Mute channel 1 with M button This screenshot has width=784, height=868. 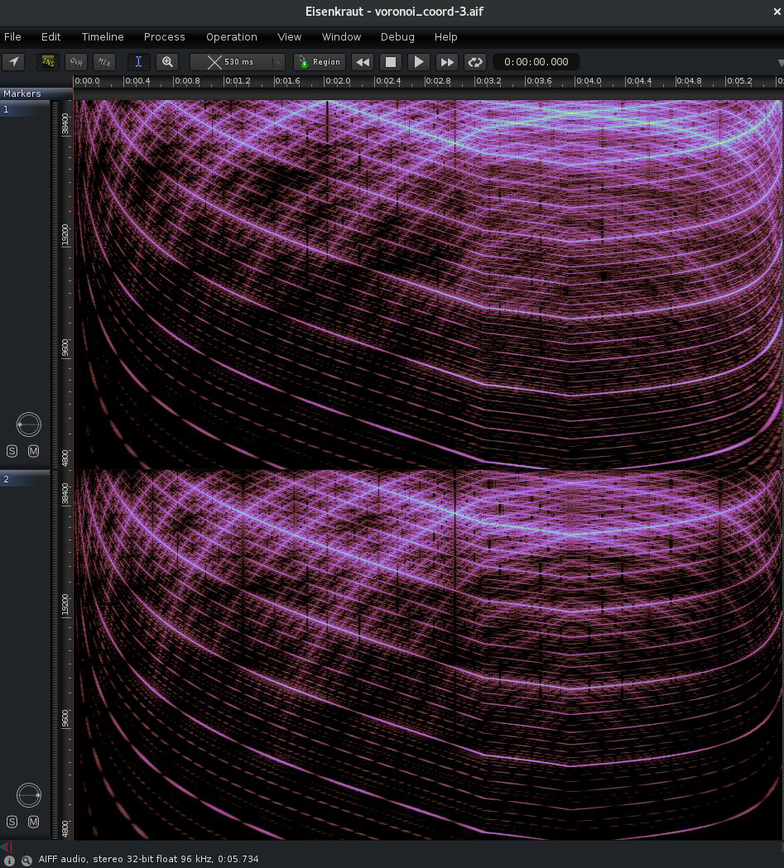click(33, 451)
